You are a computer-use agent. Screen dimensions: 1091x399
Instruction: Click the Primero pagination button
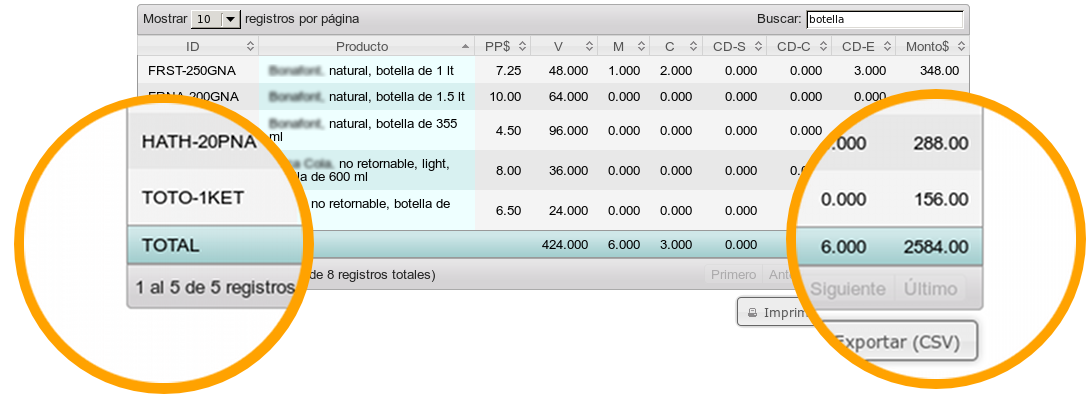coord(733,275)
